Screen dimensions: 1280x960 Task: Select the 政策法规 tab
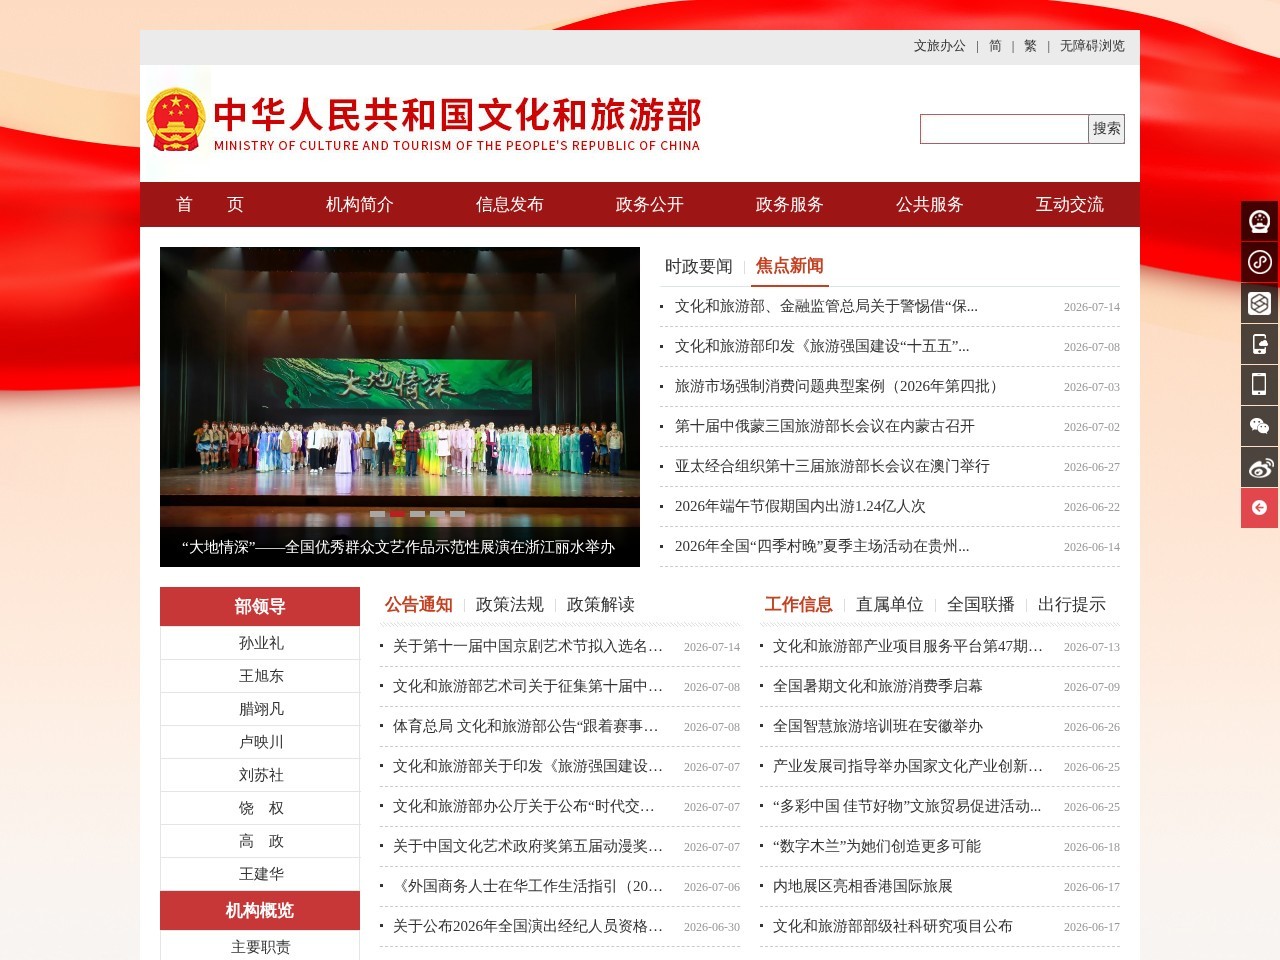click(x=510, y=604)
